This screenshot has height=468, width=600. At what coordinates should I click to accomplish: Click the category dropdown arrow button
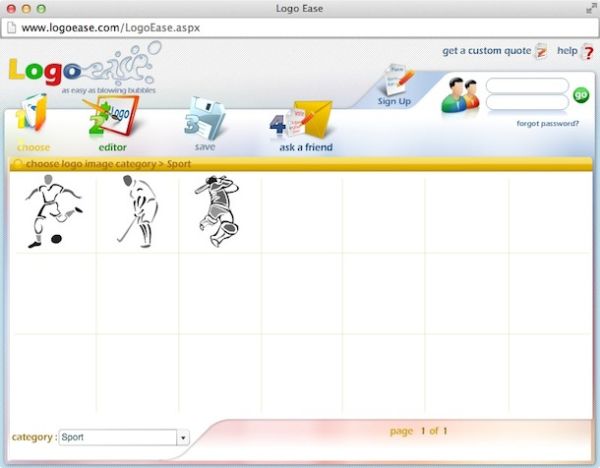pos(183,437)
